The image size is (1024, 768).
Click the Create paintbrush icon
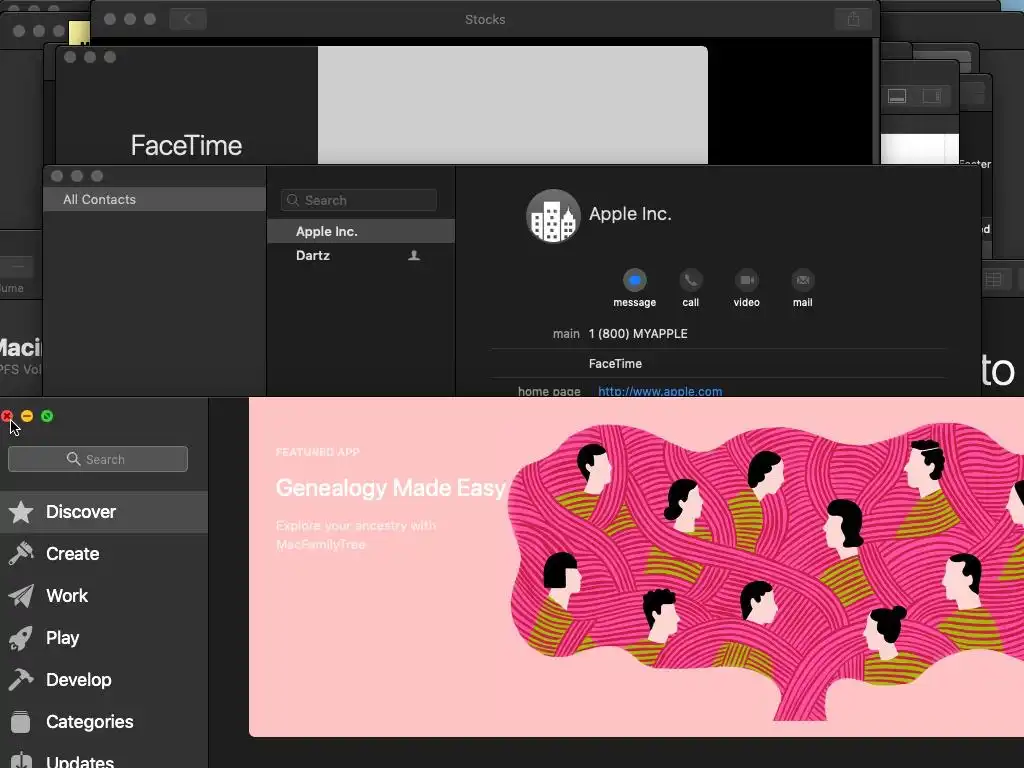pos(21,554)
